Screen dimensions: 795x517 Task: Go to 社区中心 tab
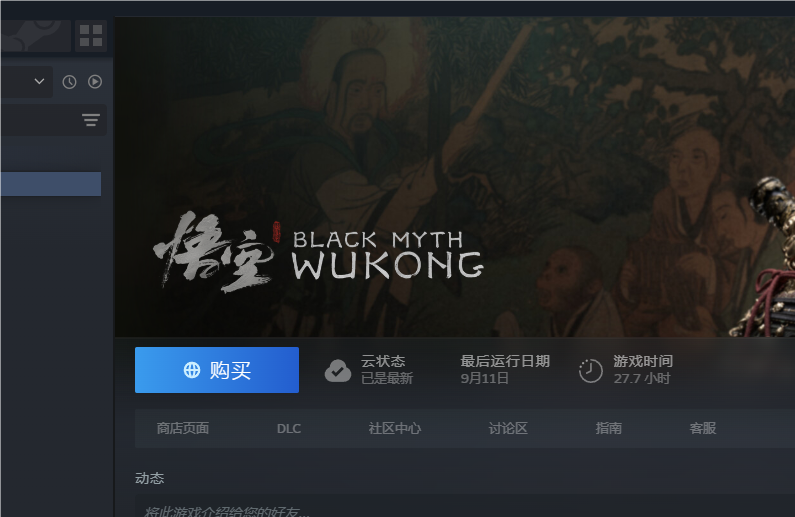tap(395, 428)
